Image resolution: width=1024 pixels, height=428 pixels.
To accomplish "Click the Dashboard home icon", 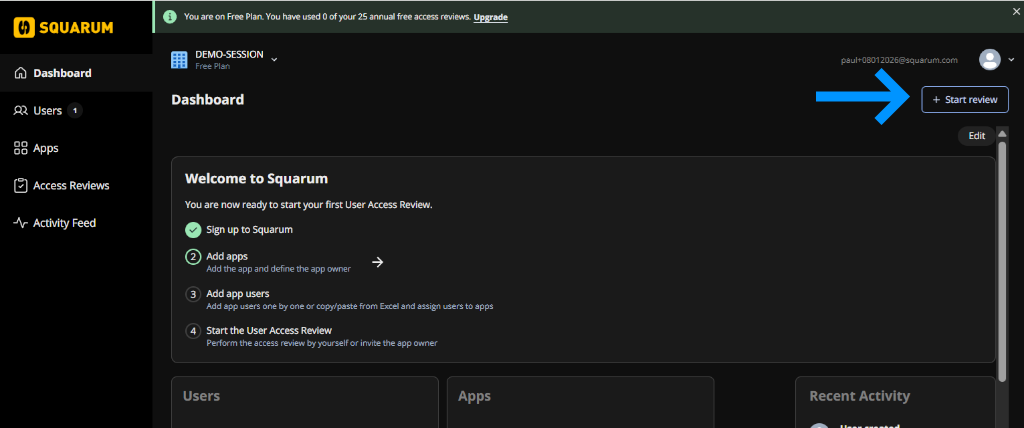I will [20, 73].
